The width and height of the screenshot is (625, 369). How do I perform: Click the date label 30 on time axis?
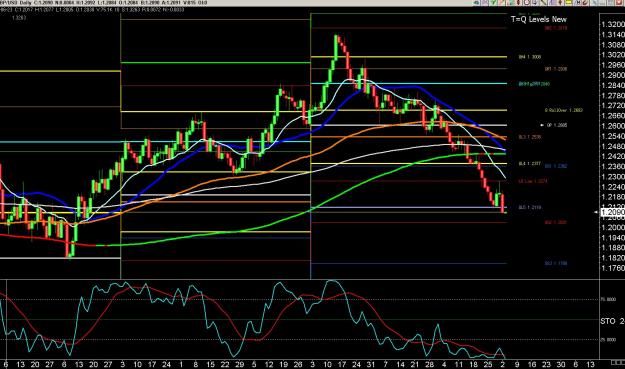[561, 364]
